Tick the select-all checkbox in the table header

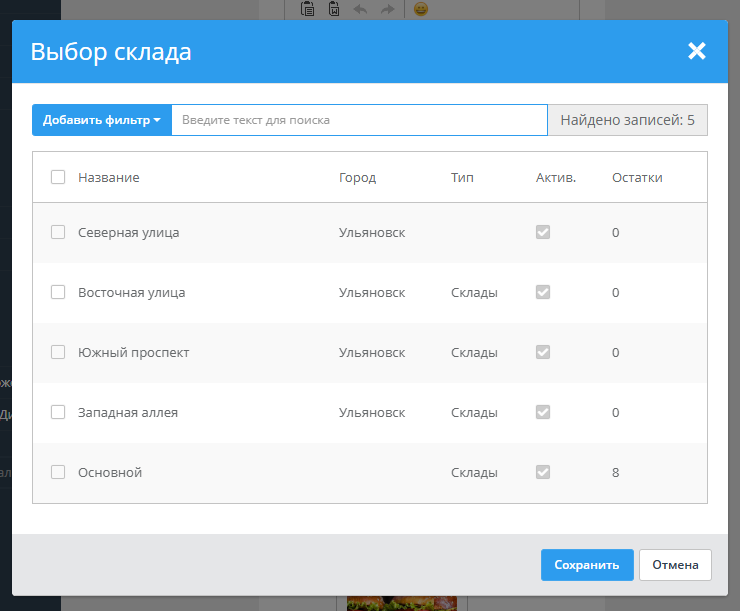pos(58,177)
